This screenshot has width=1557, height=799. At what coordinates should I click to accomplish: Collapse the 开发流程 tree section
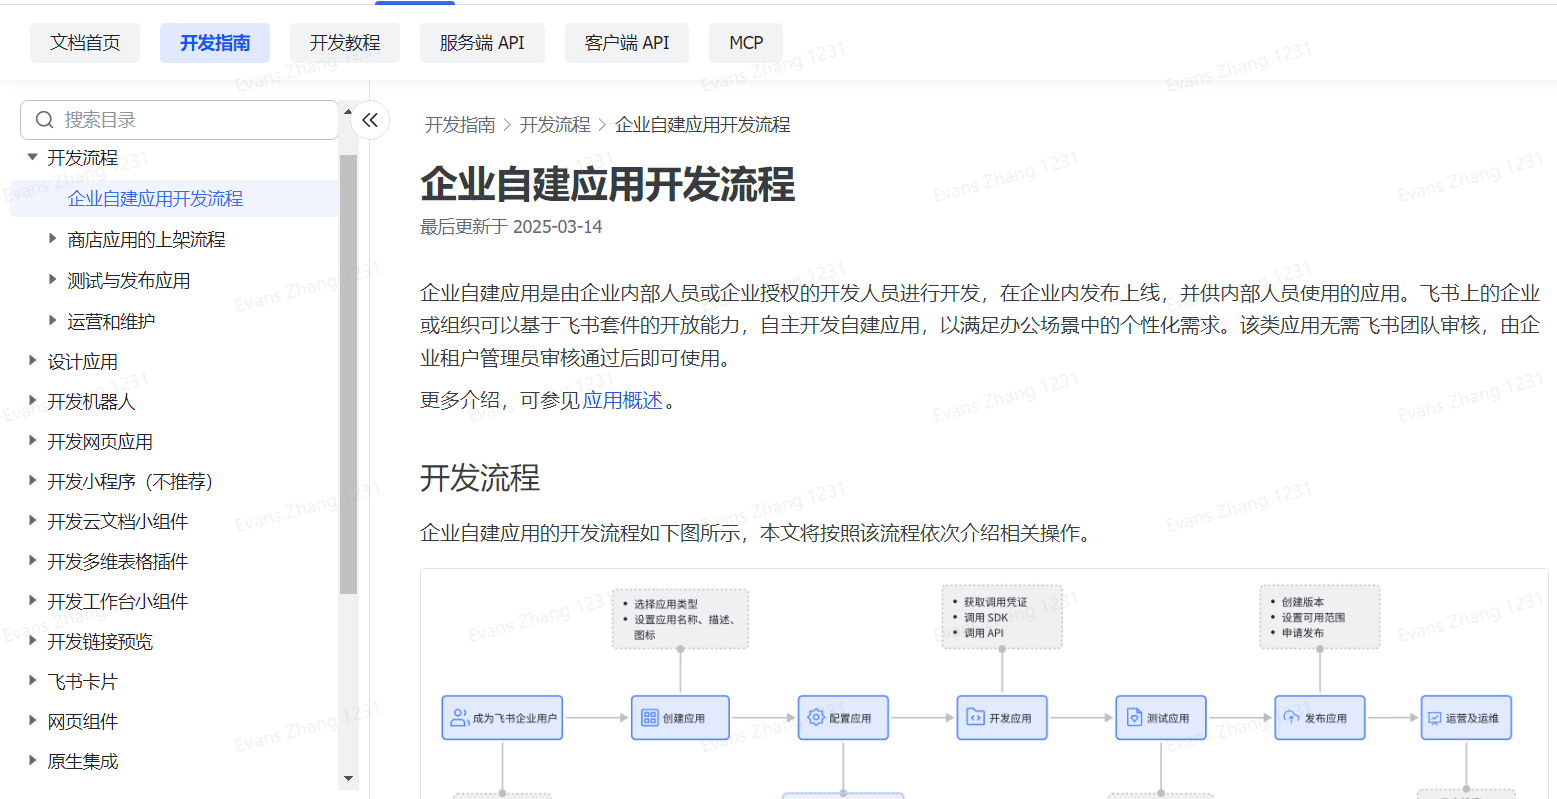pos(32,158)
